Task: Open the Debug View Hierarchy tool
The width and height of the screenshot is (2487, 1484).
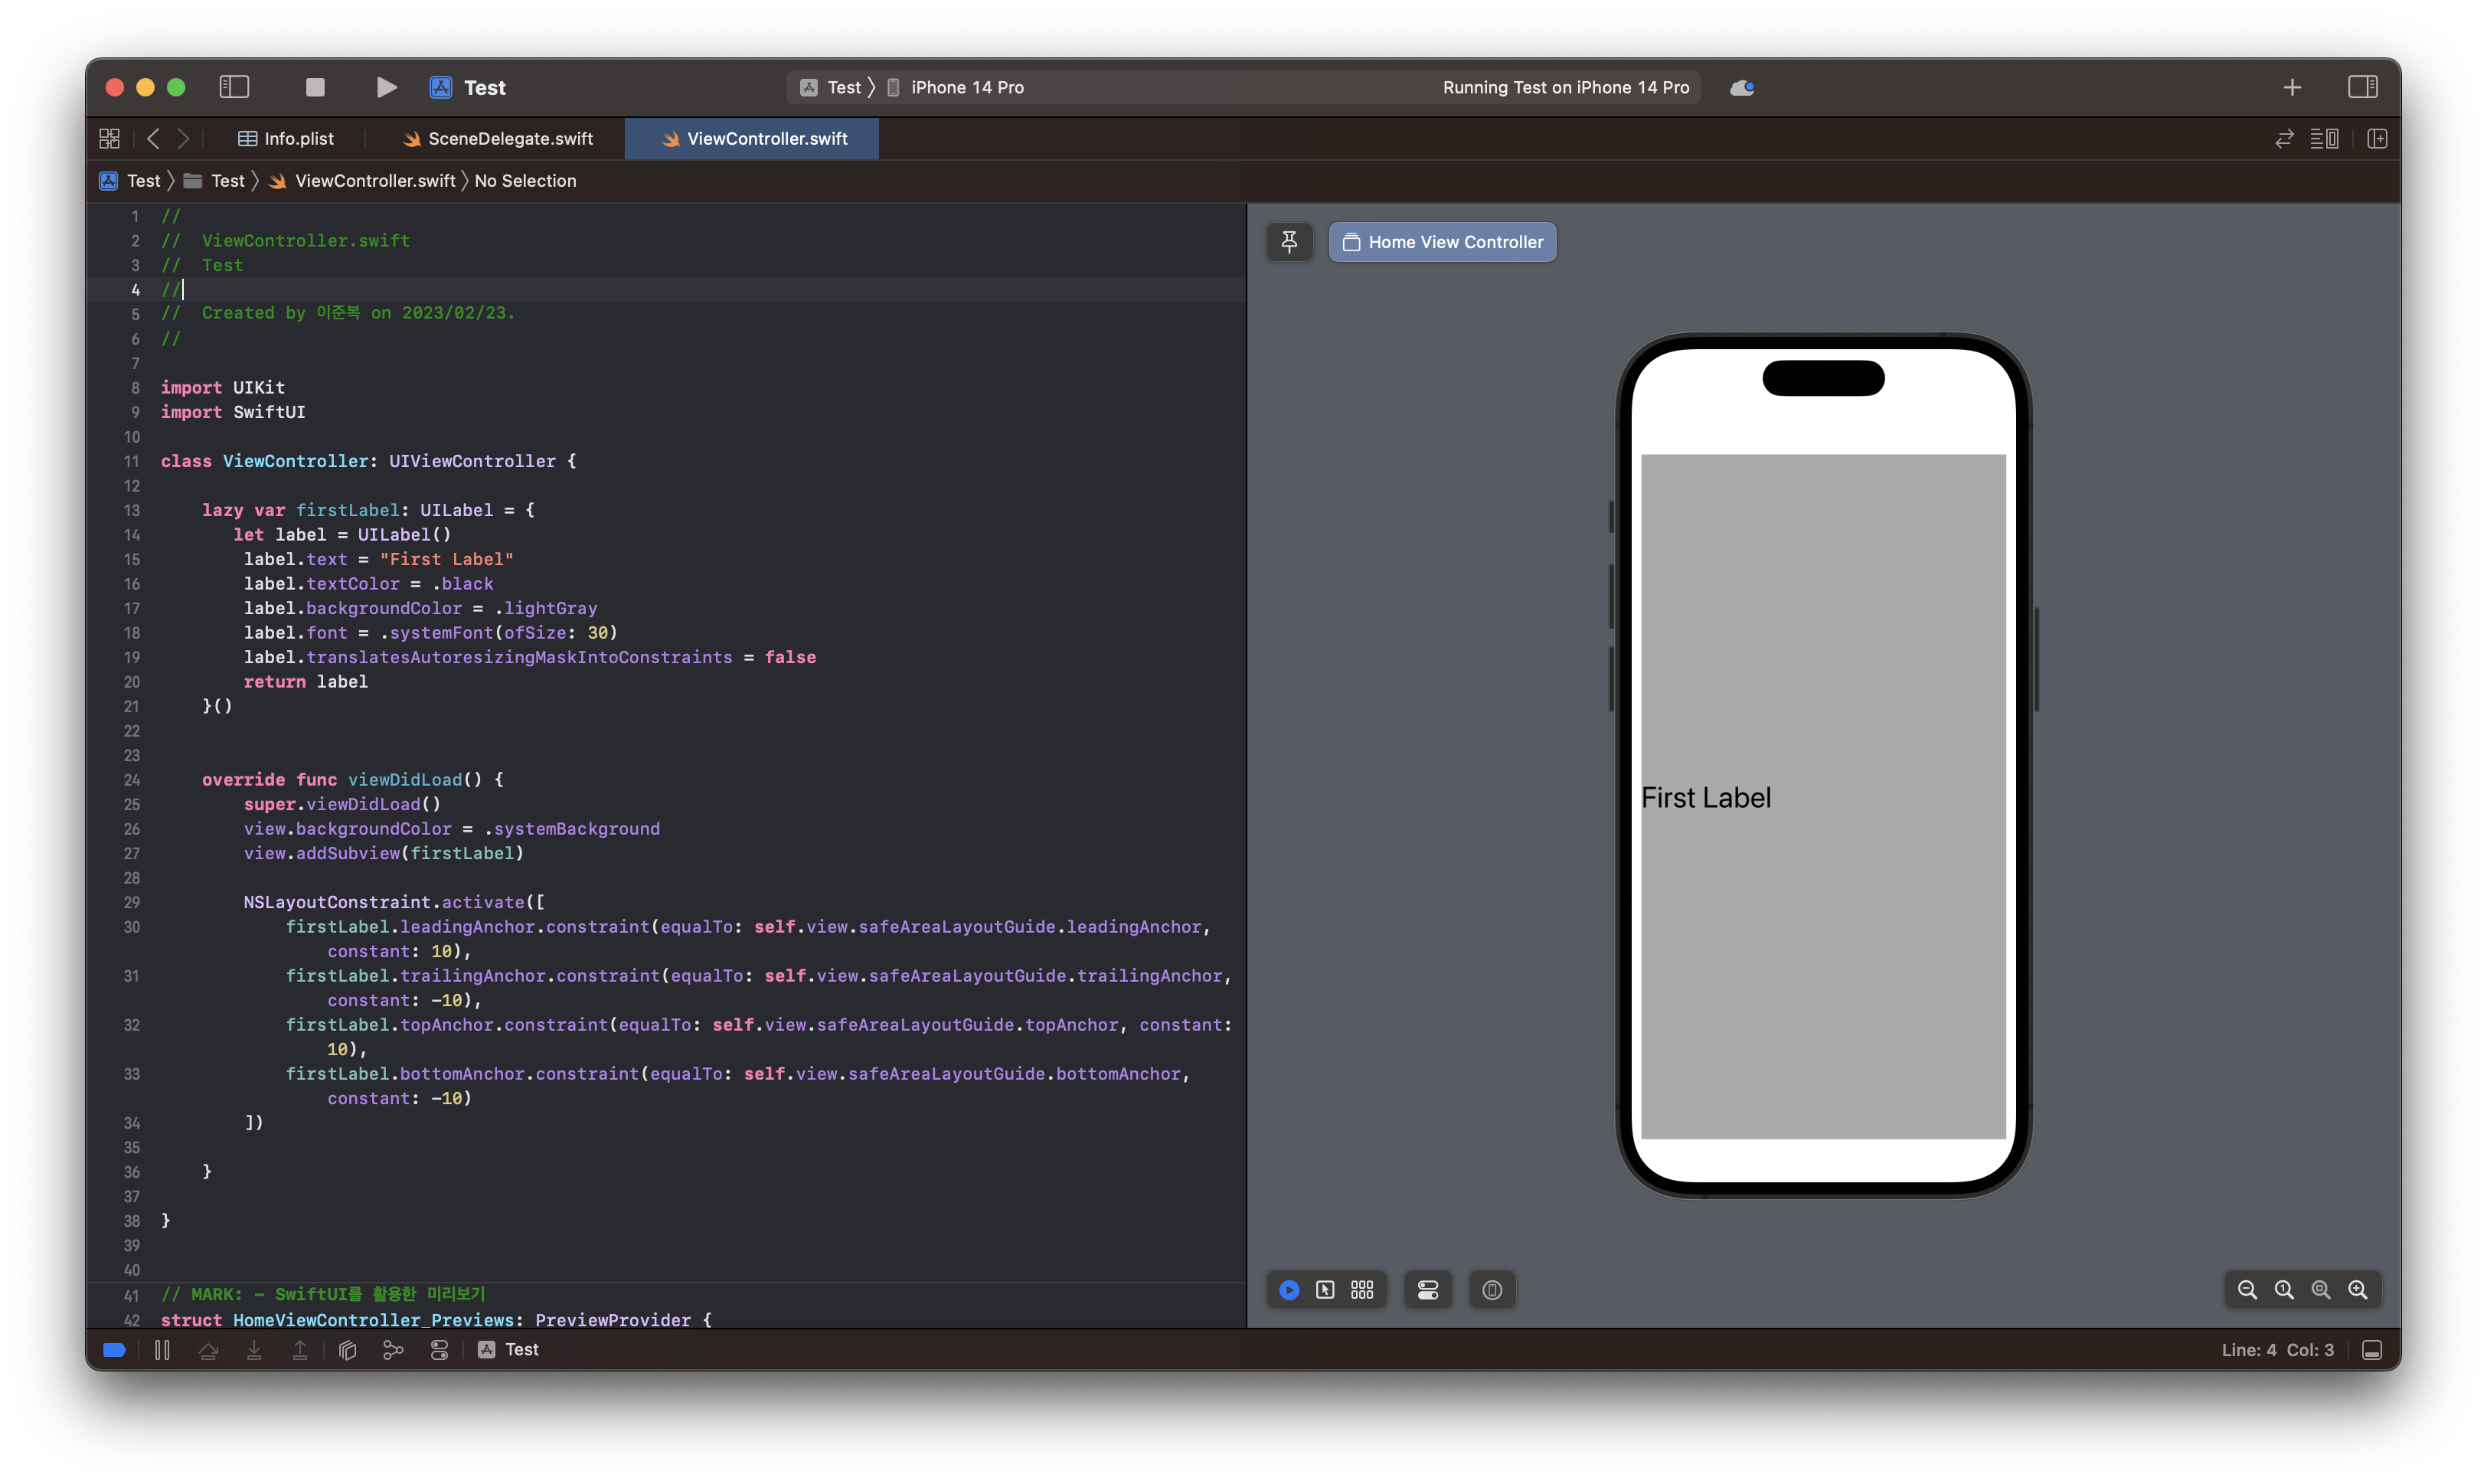Action: tap(348, 1350)
